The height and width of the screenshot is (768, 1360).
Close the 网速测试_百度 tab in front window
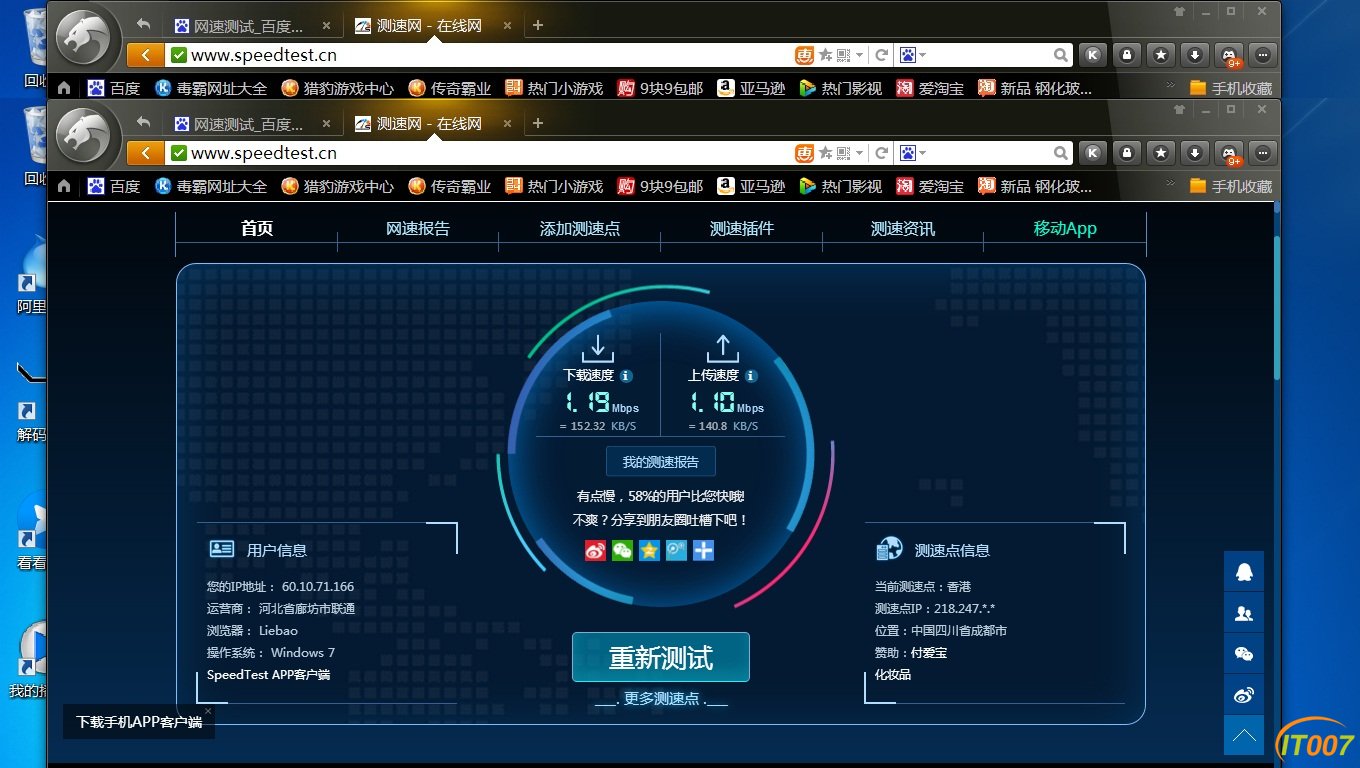click(326, 124)
